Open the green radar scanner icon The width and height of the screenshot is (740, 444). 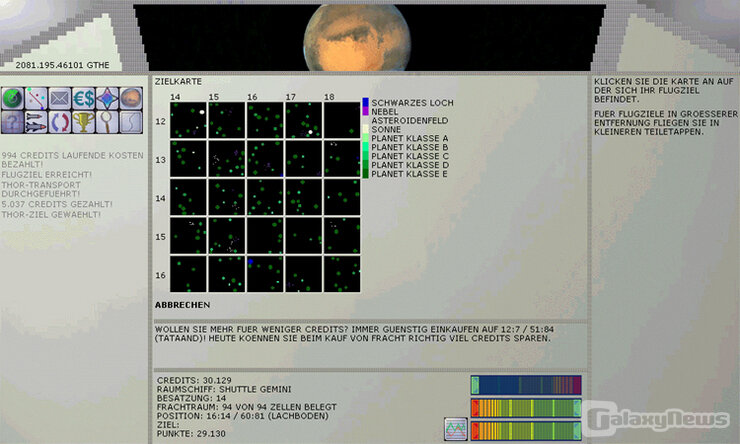point(13,99)
